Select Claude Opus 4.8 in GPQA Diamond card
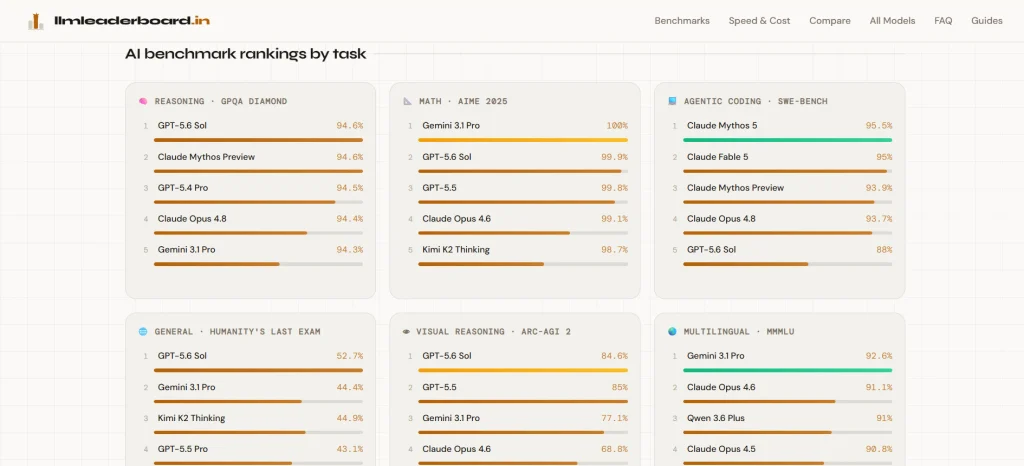The image size is (1024, 466). pyautogui.click(x=192, y=219)
